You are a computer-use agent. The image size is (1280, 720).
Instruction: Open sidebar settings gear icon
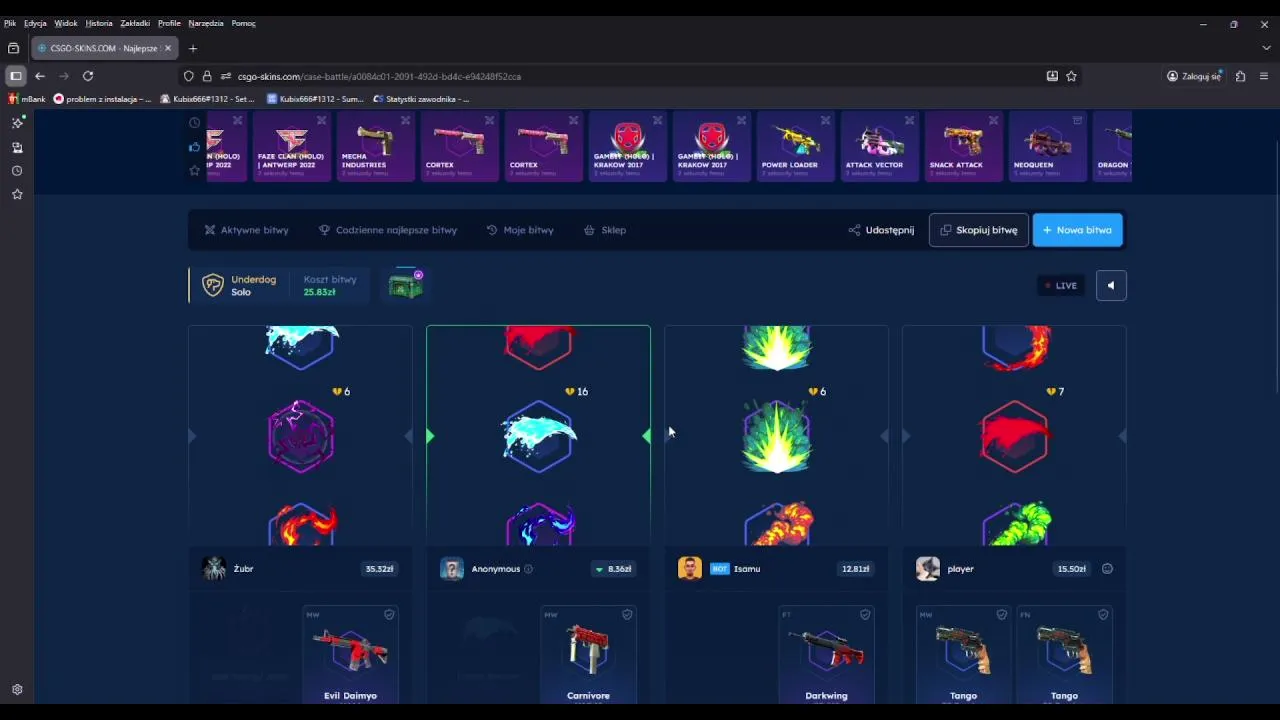[17, 690]
